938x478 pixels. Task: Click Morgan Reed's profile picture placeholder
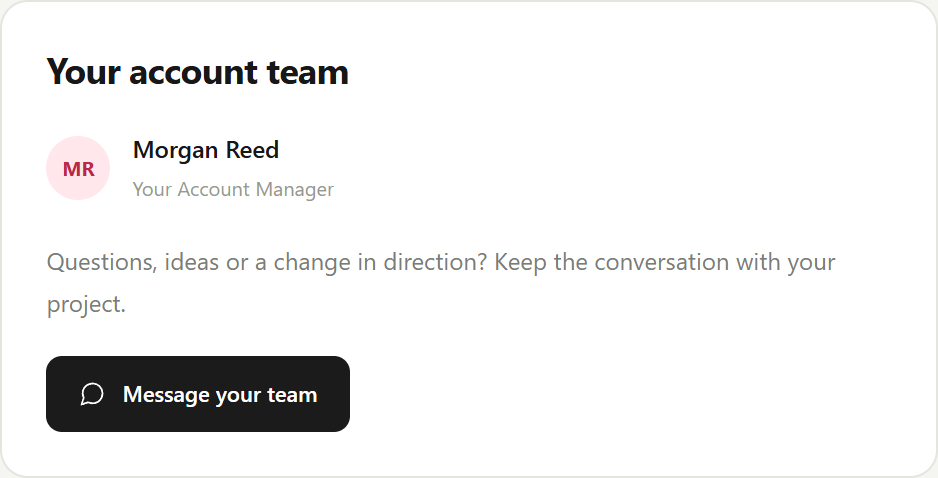click(x=78, y=168)
